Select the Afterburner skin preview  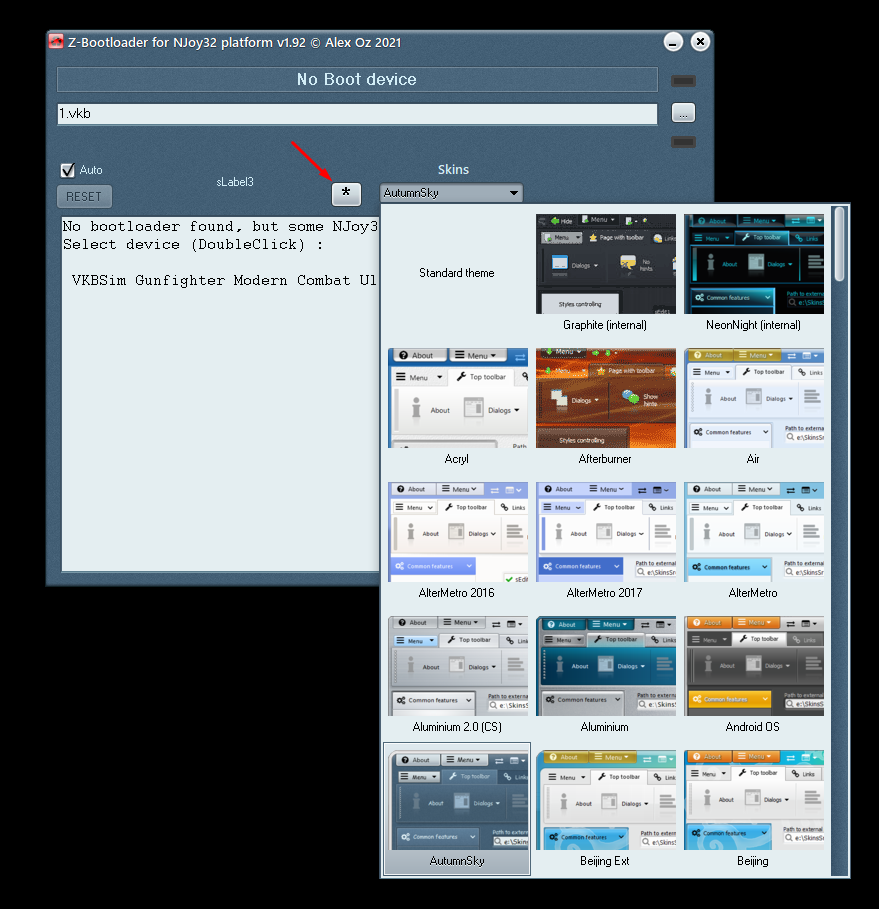click(605, 406)
